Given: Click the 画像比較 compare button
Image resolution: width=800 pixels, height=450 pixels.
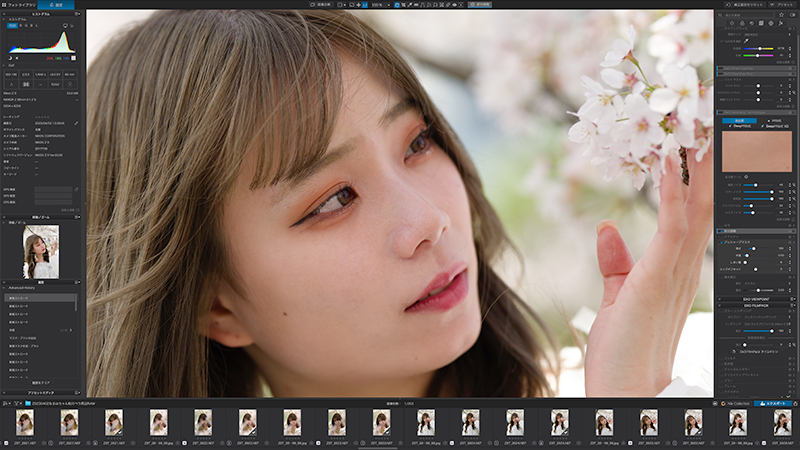Looking at the screenshot, I should [321, 5].
